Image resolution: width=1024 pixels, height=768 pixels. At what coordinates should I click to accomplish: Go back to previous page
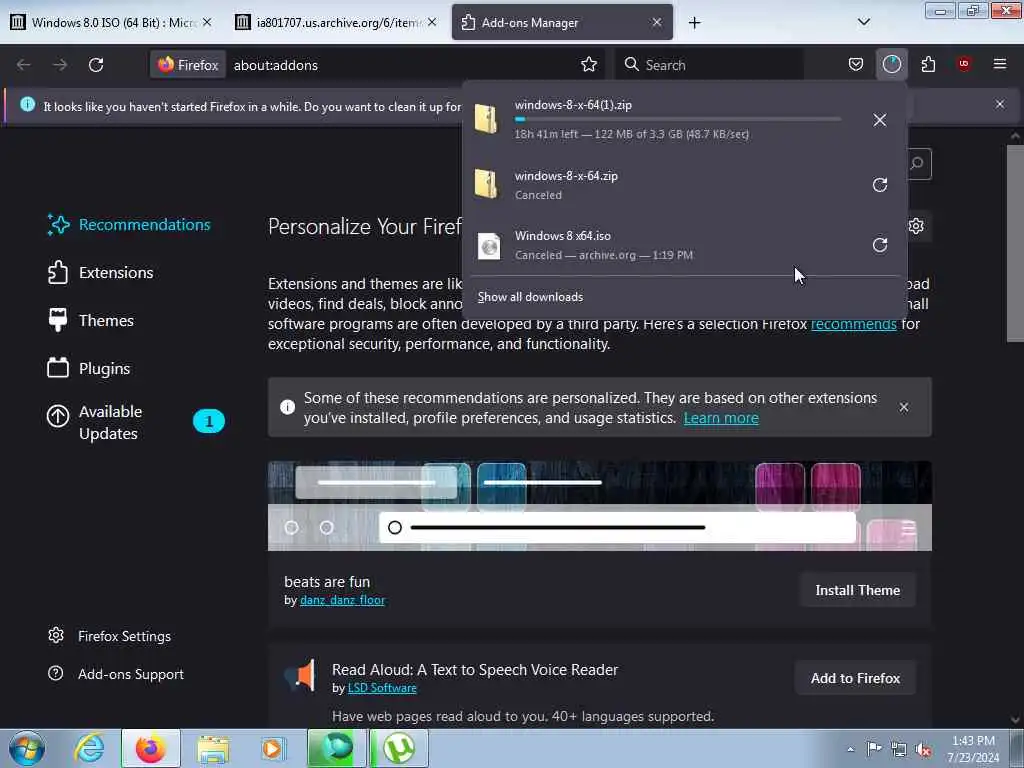click(24, 65)
